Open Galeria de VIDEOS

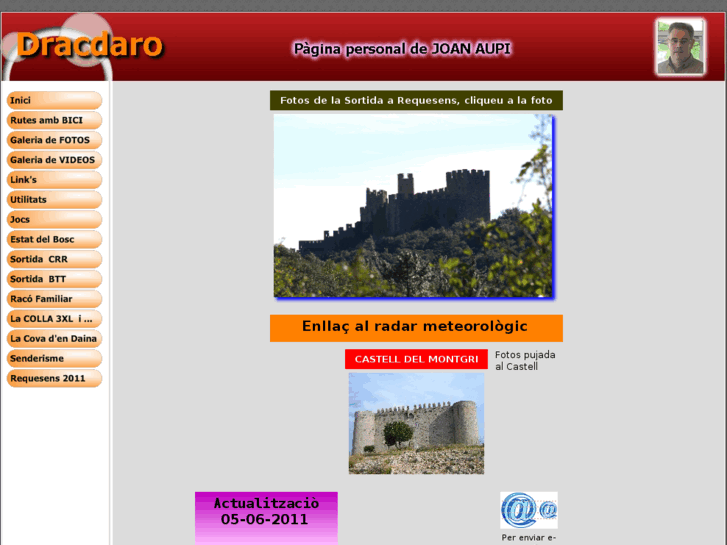pos(54,160)
